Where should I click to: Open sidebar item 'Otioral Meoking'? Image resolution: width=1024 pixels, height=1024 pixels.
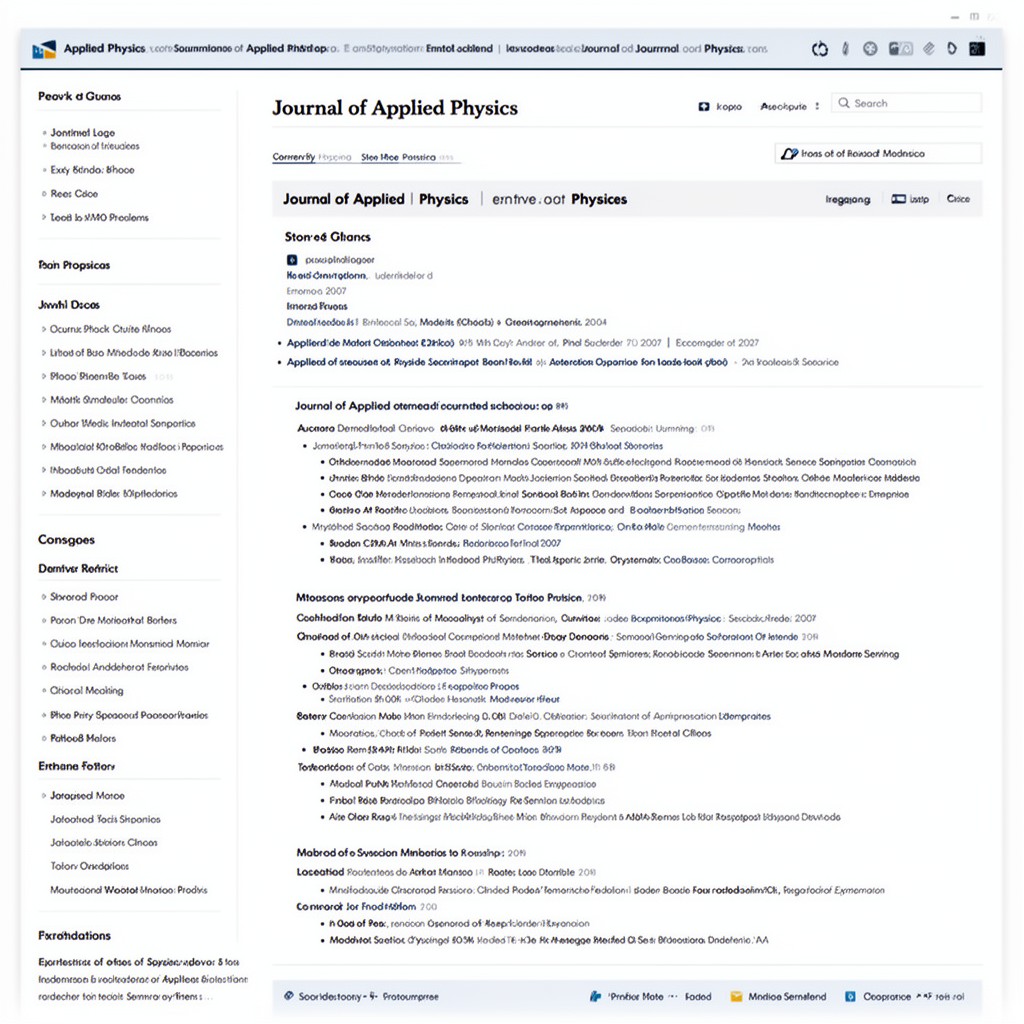click(x=87, y=690)
